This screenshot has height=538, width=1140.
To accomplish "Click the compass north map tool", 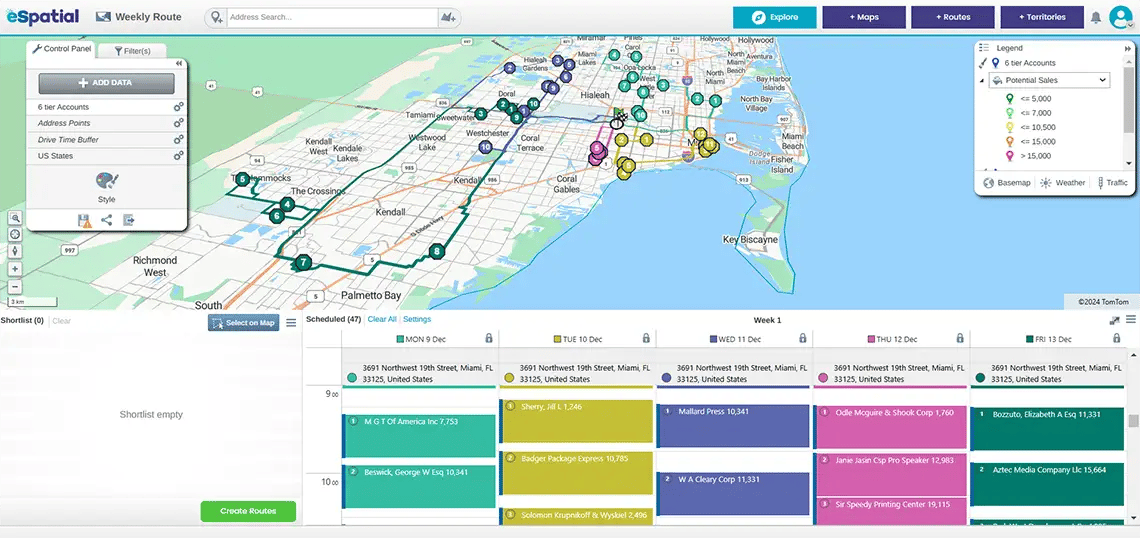I will [15, 251].
